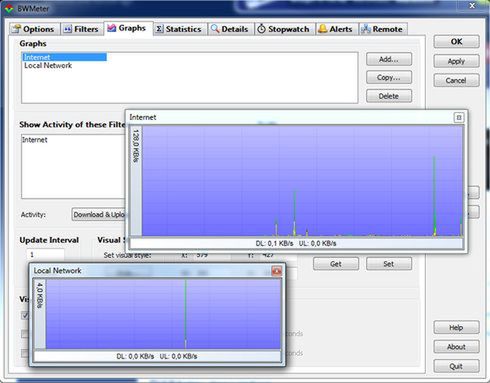
Task: Open the About dialog
Action: (x=456, y=347)
